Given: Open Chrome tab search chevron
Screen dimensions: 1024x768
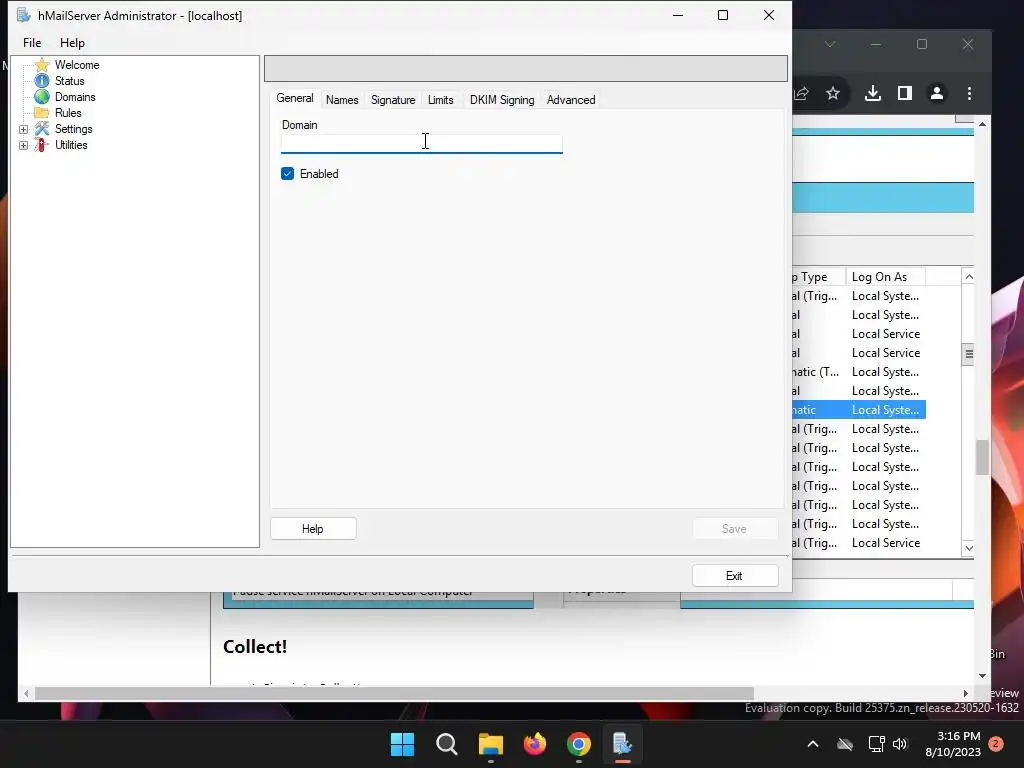Looking at the screenshot, I should (829, 44).
